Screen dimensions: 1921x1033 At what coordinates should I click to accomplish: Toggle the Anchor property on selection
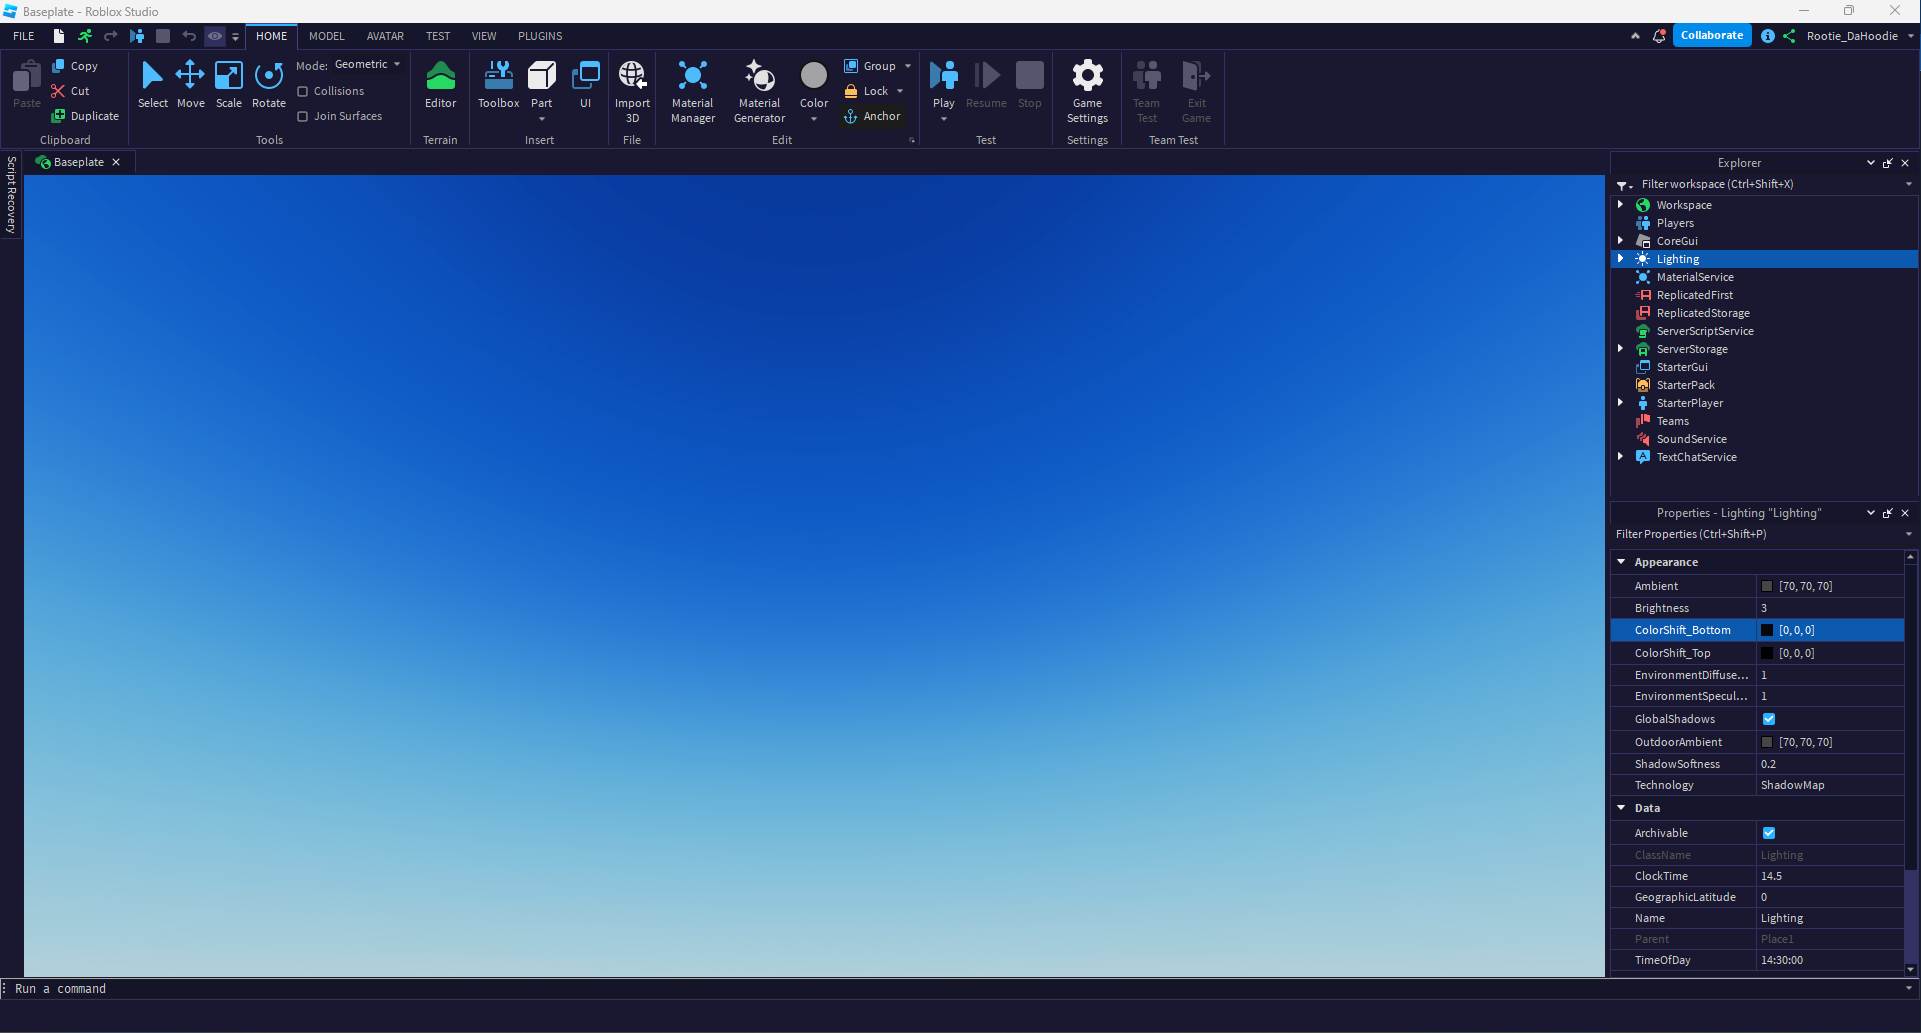(872, 116)
